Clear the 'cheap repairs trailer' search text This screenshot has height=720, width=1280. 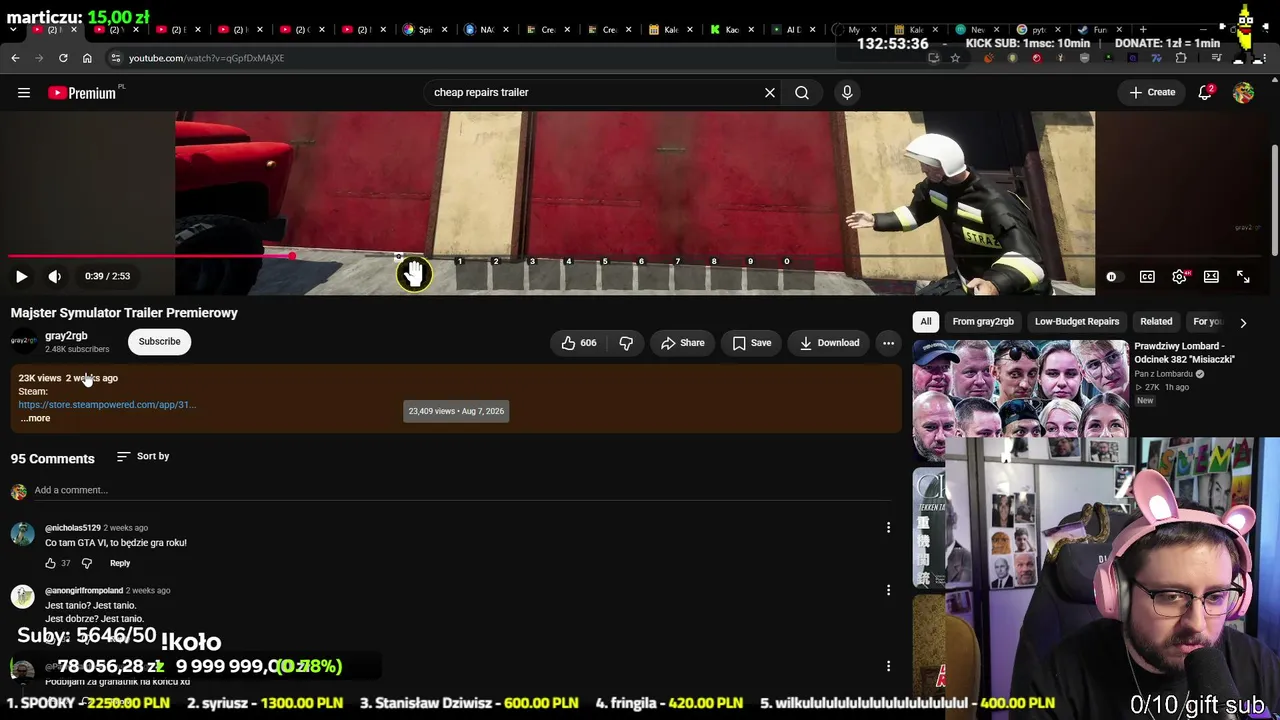pyautogui.click(x=770, y=93)
